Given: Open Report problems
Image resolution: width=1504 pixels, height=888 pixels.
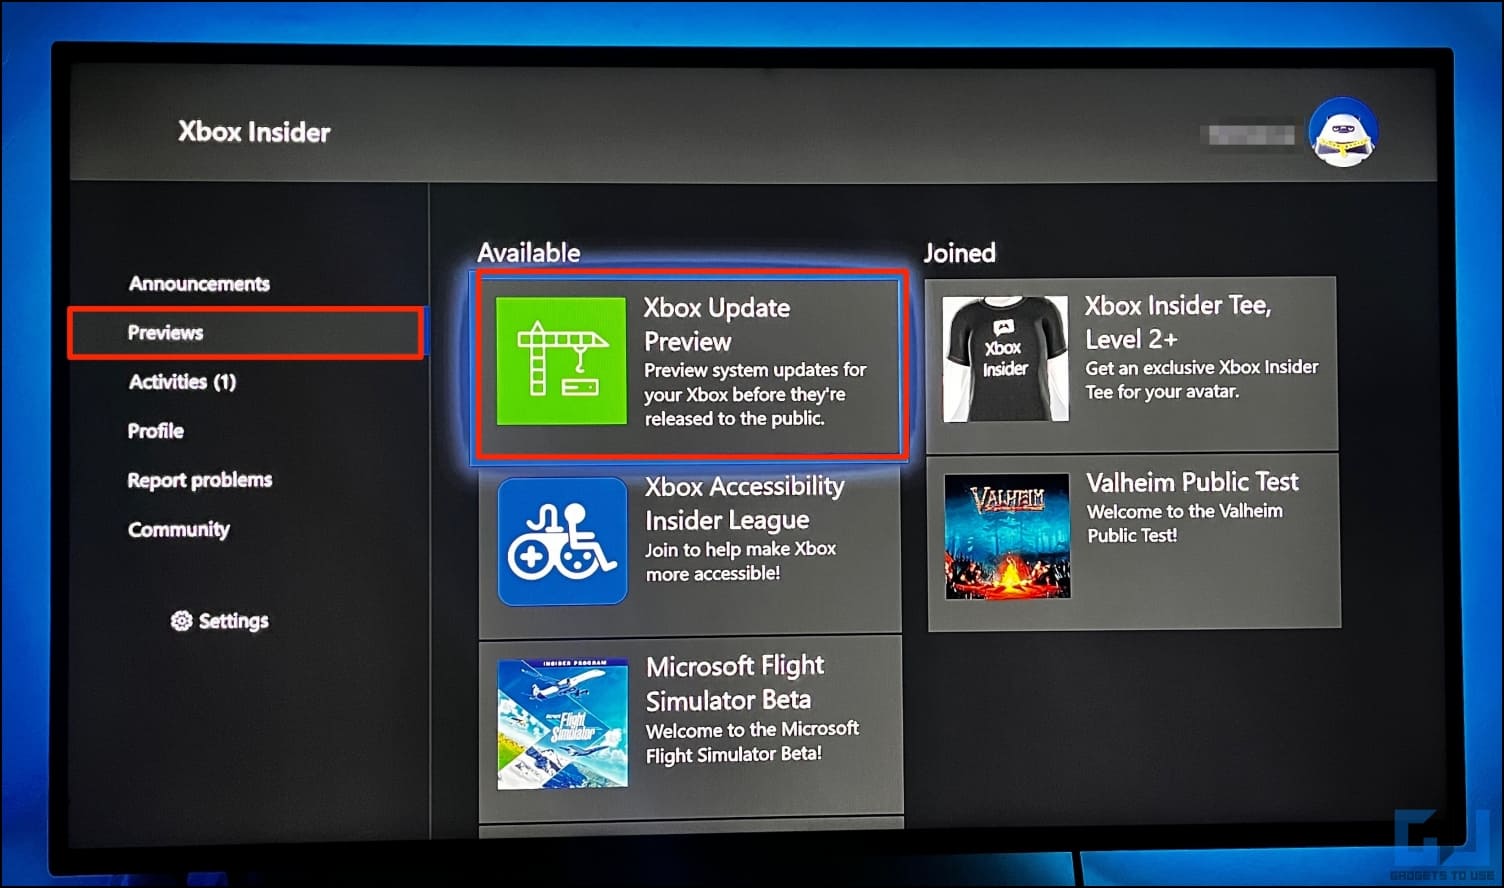Looking at the screenshot, I should (200, 480).
